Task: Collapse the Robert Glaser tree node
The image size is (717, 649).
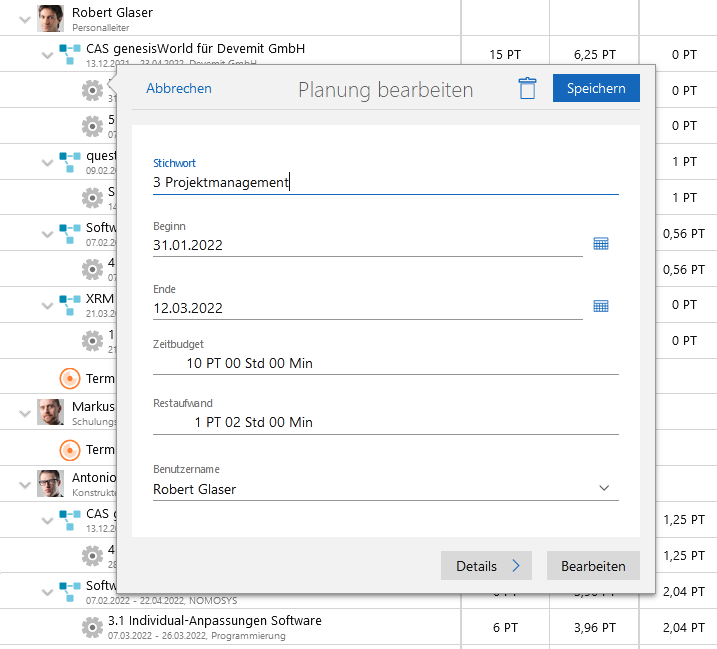Action: pyautogui.click(x=26, y=18)
